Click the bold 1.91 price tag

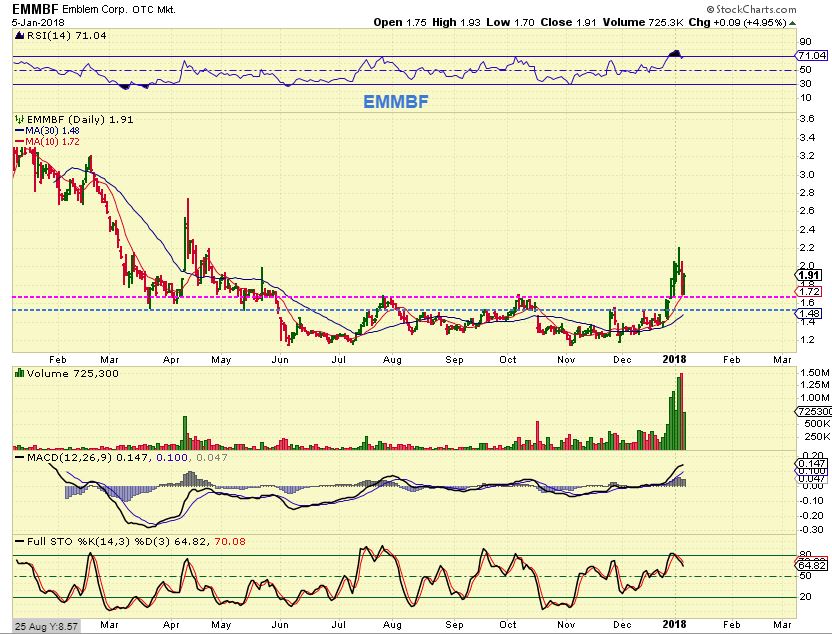pos(809,275)
